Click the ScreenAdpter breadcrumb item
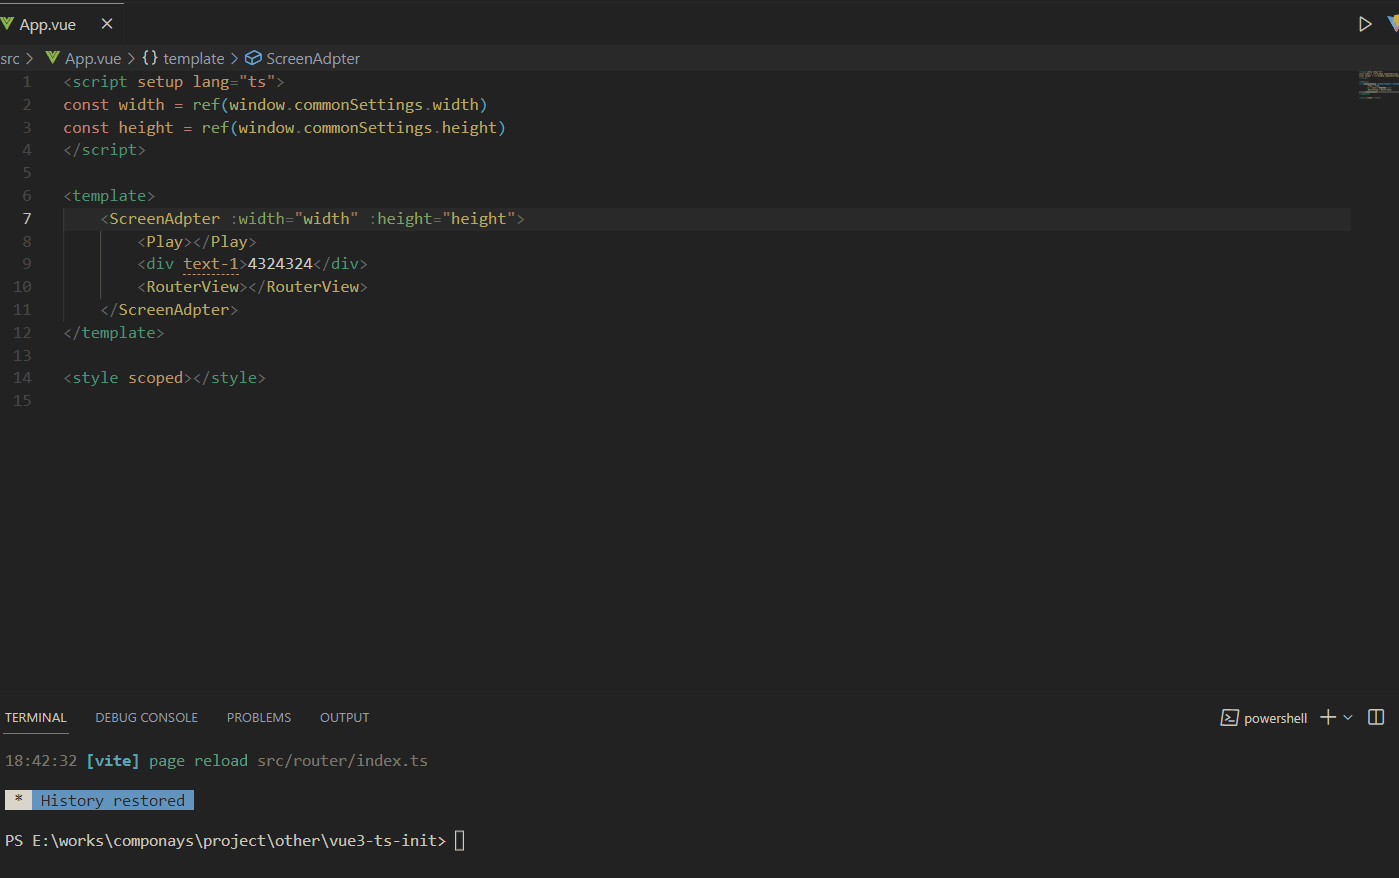 (313, 59)
